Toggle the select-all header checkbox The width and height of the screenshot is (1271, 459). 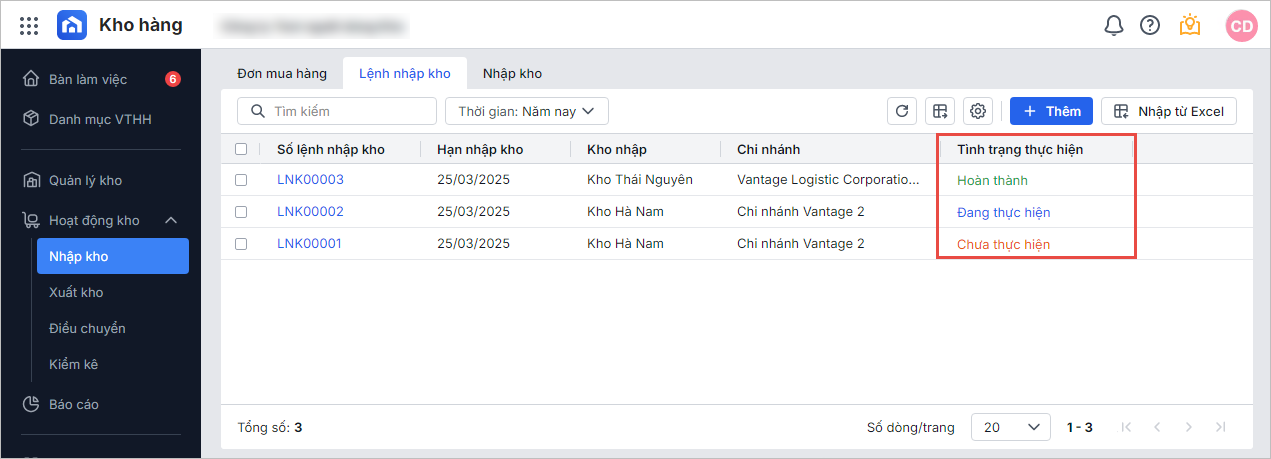click(241, 149)
